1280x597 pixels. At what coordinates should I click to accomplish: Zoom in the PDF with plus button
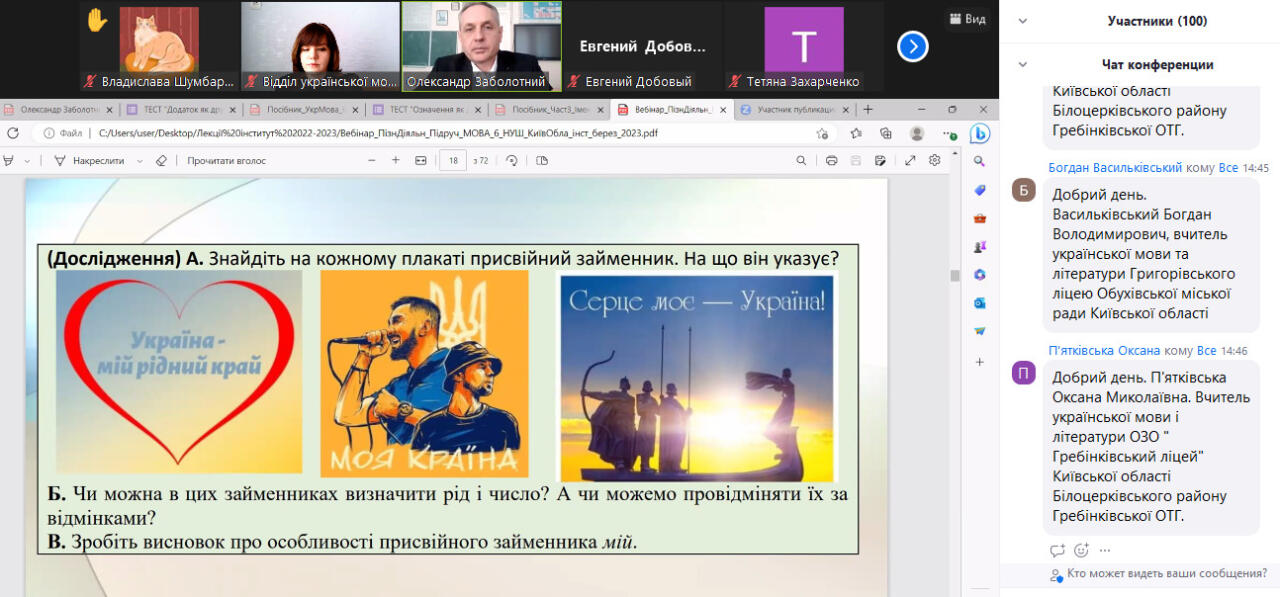click(396, 160)
